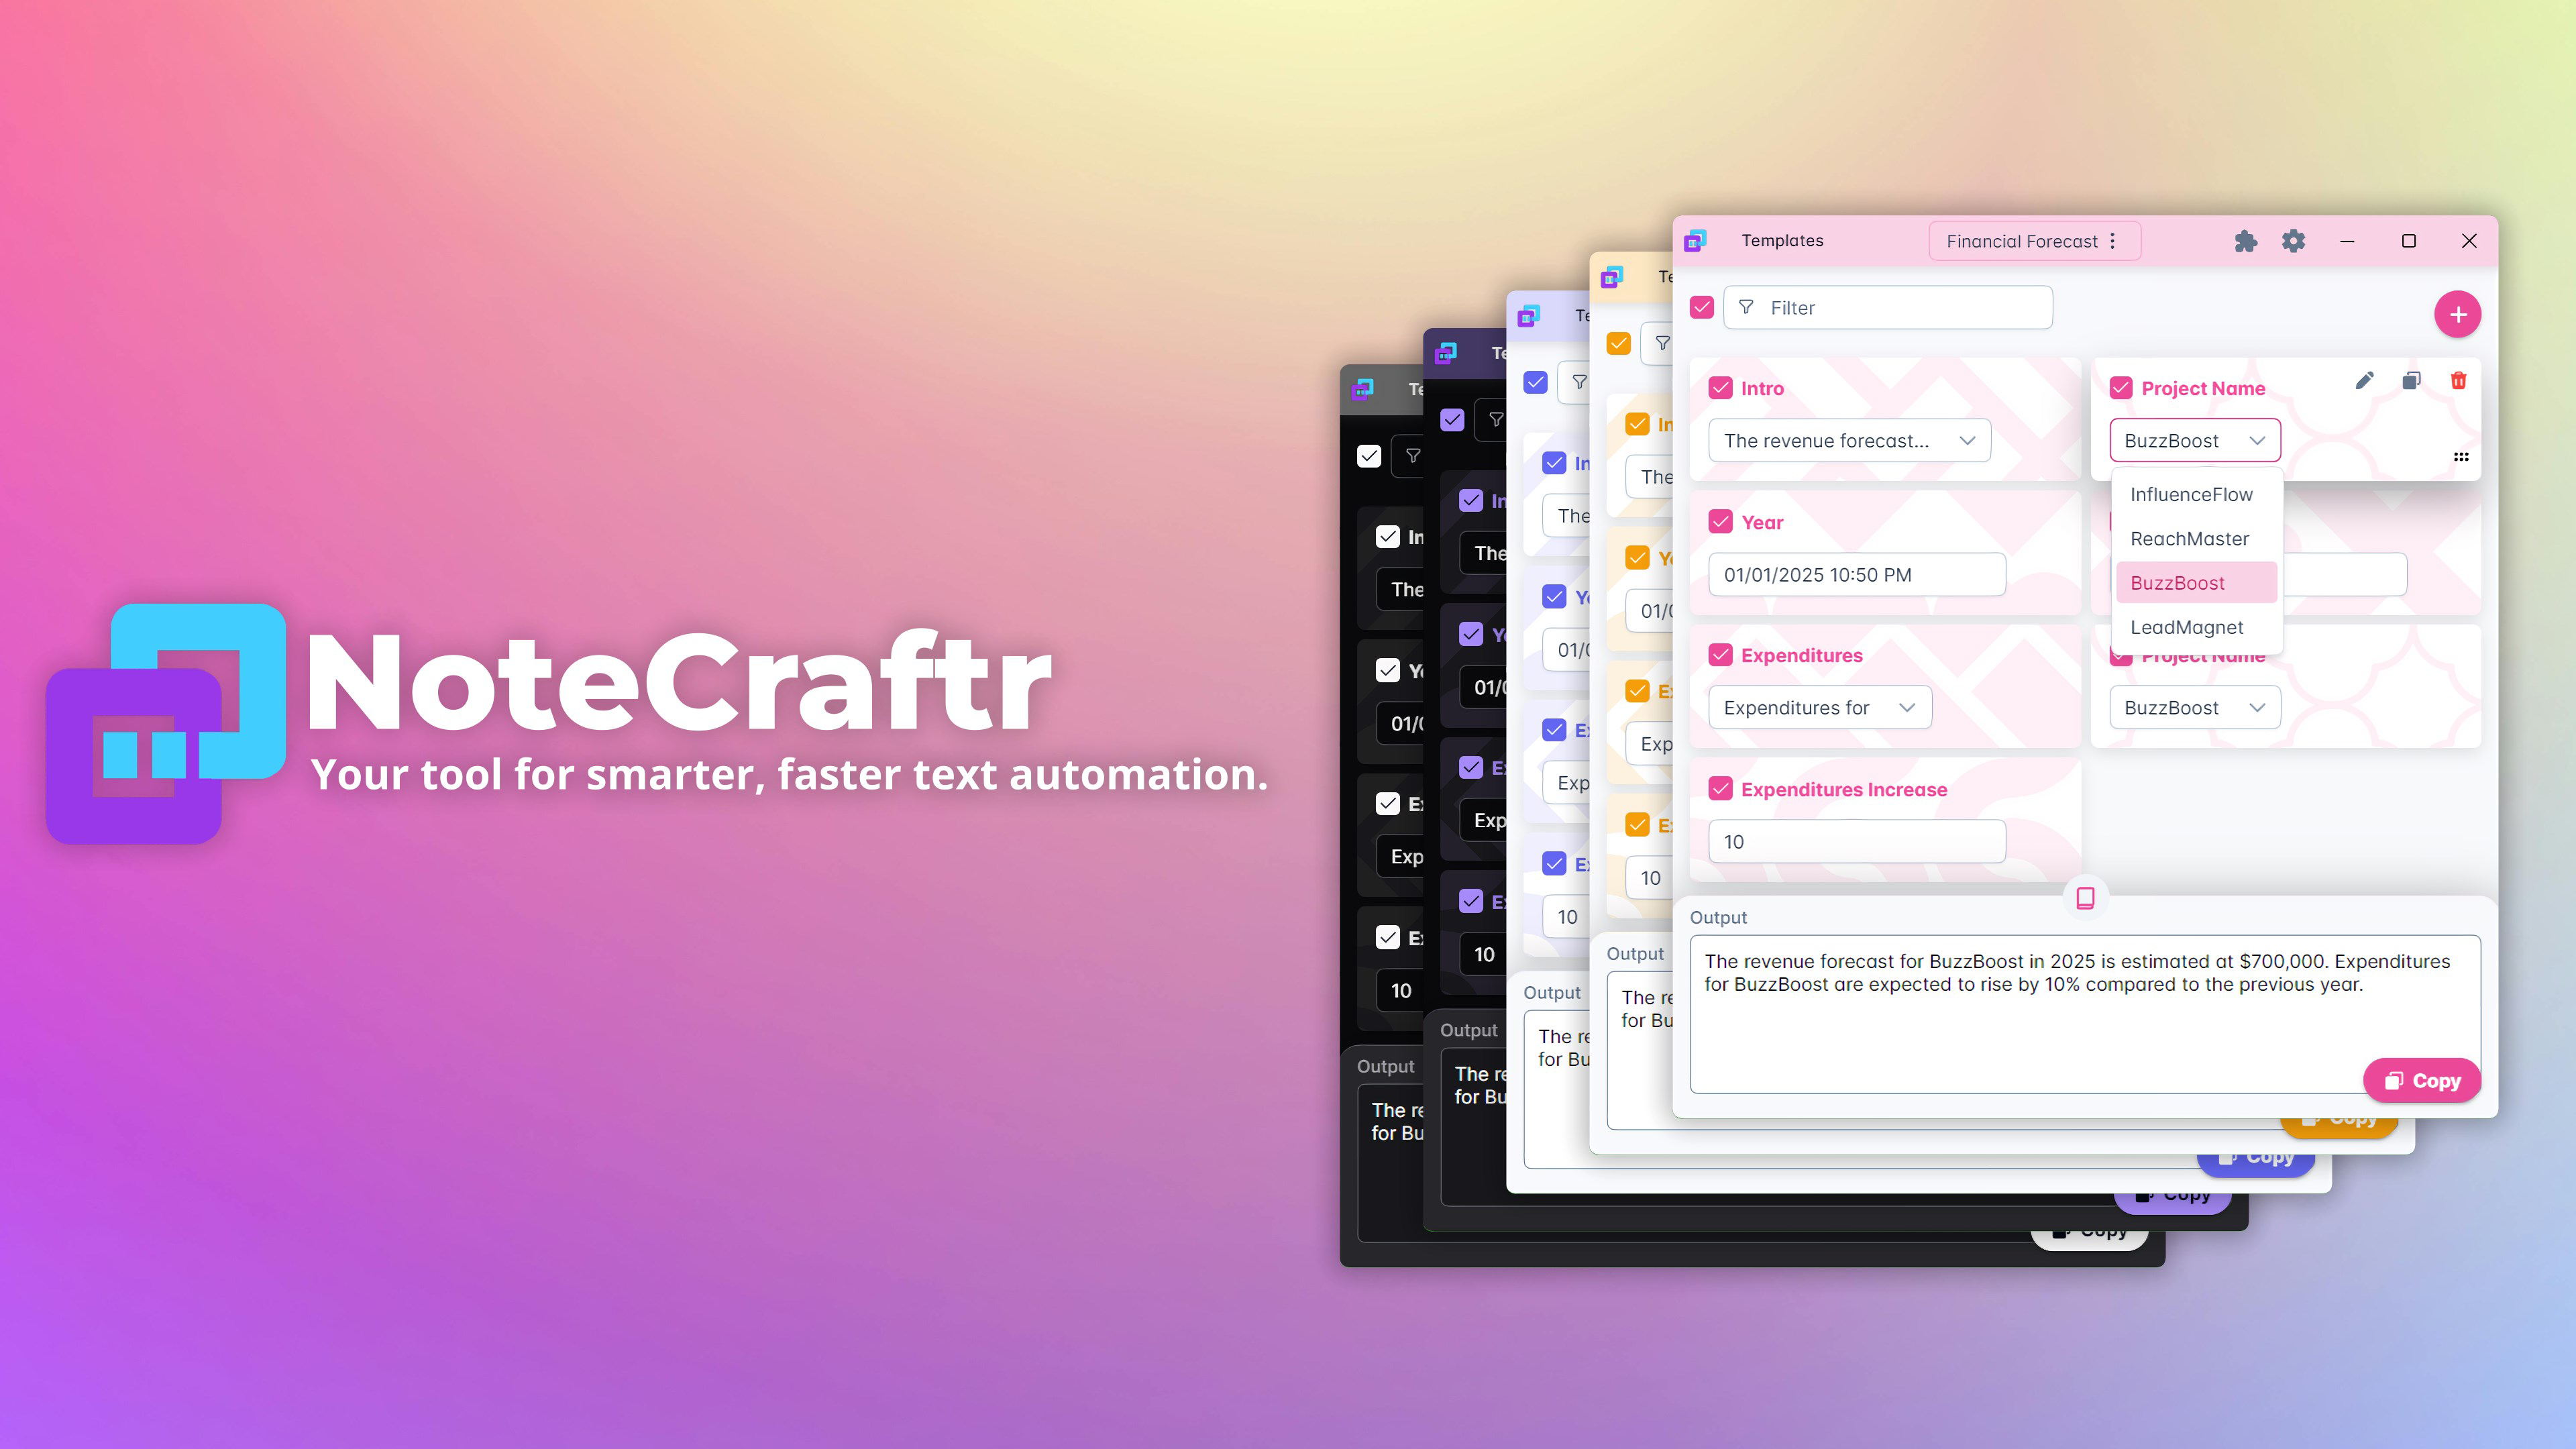Click the Expenditures Increase field showing 10
2576x1449 pixels.
click(1857, 842)
